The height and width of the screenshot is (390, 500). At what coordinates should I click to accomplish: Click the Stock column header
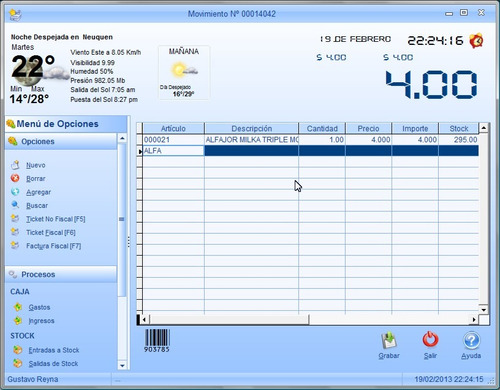pos(459,128)
